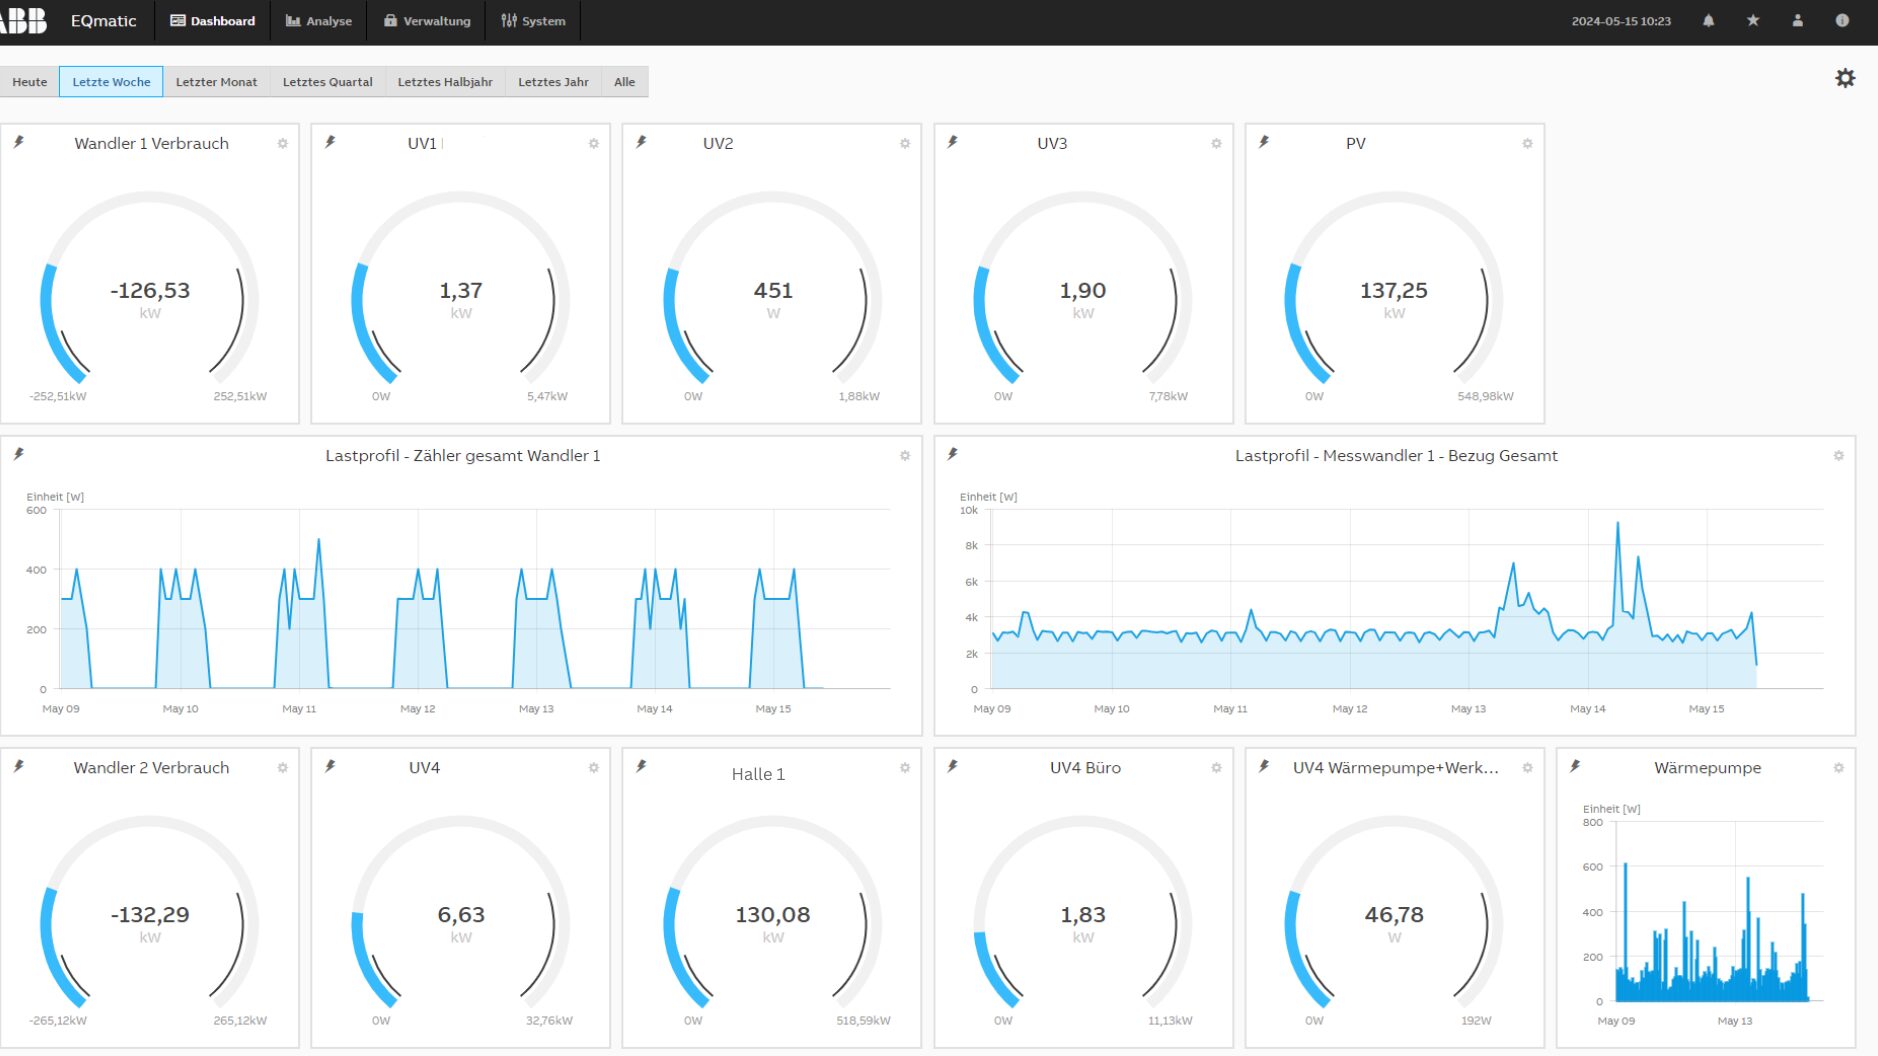Click the date-time 2024-05-15 10:23
1878x1056 pixels.
pyautogui.click(x=1621, y=21)
